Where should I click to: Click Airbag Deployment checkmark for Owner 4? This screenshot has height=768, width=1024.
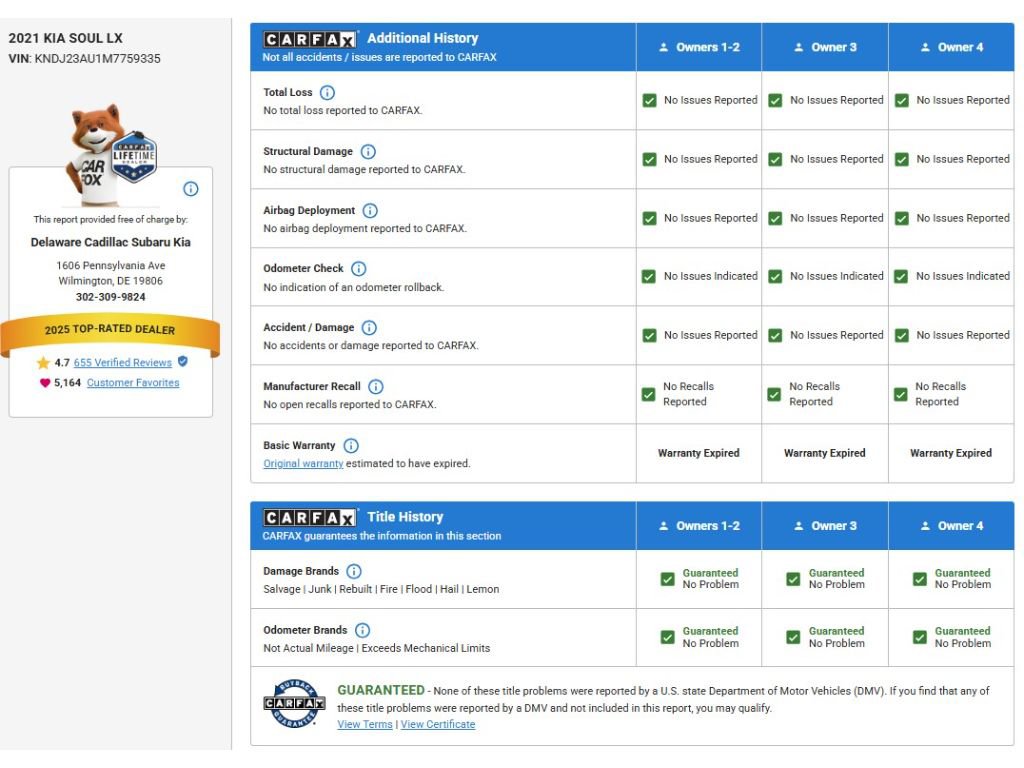coord(902,218)
